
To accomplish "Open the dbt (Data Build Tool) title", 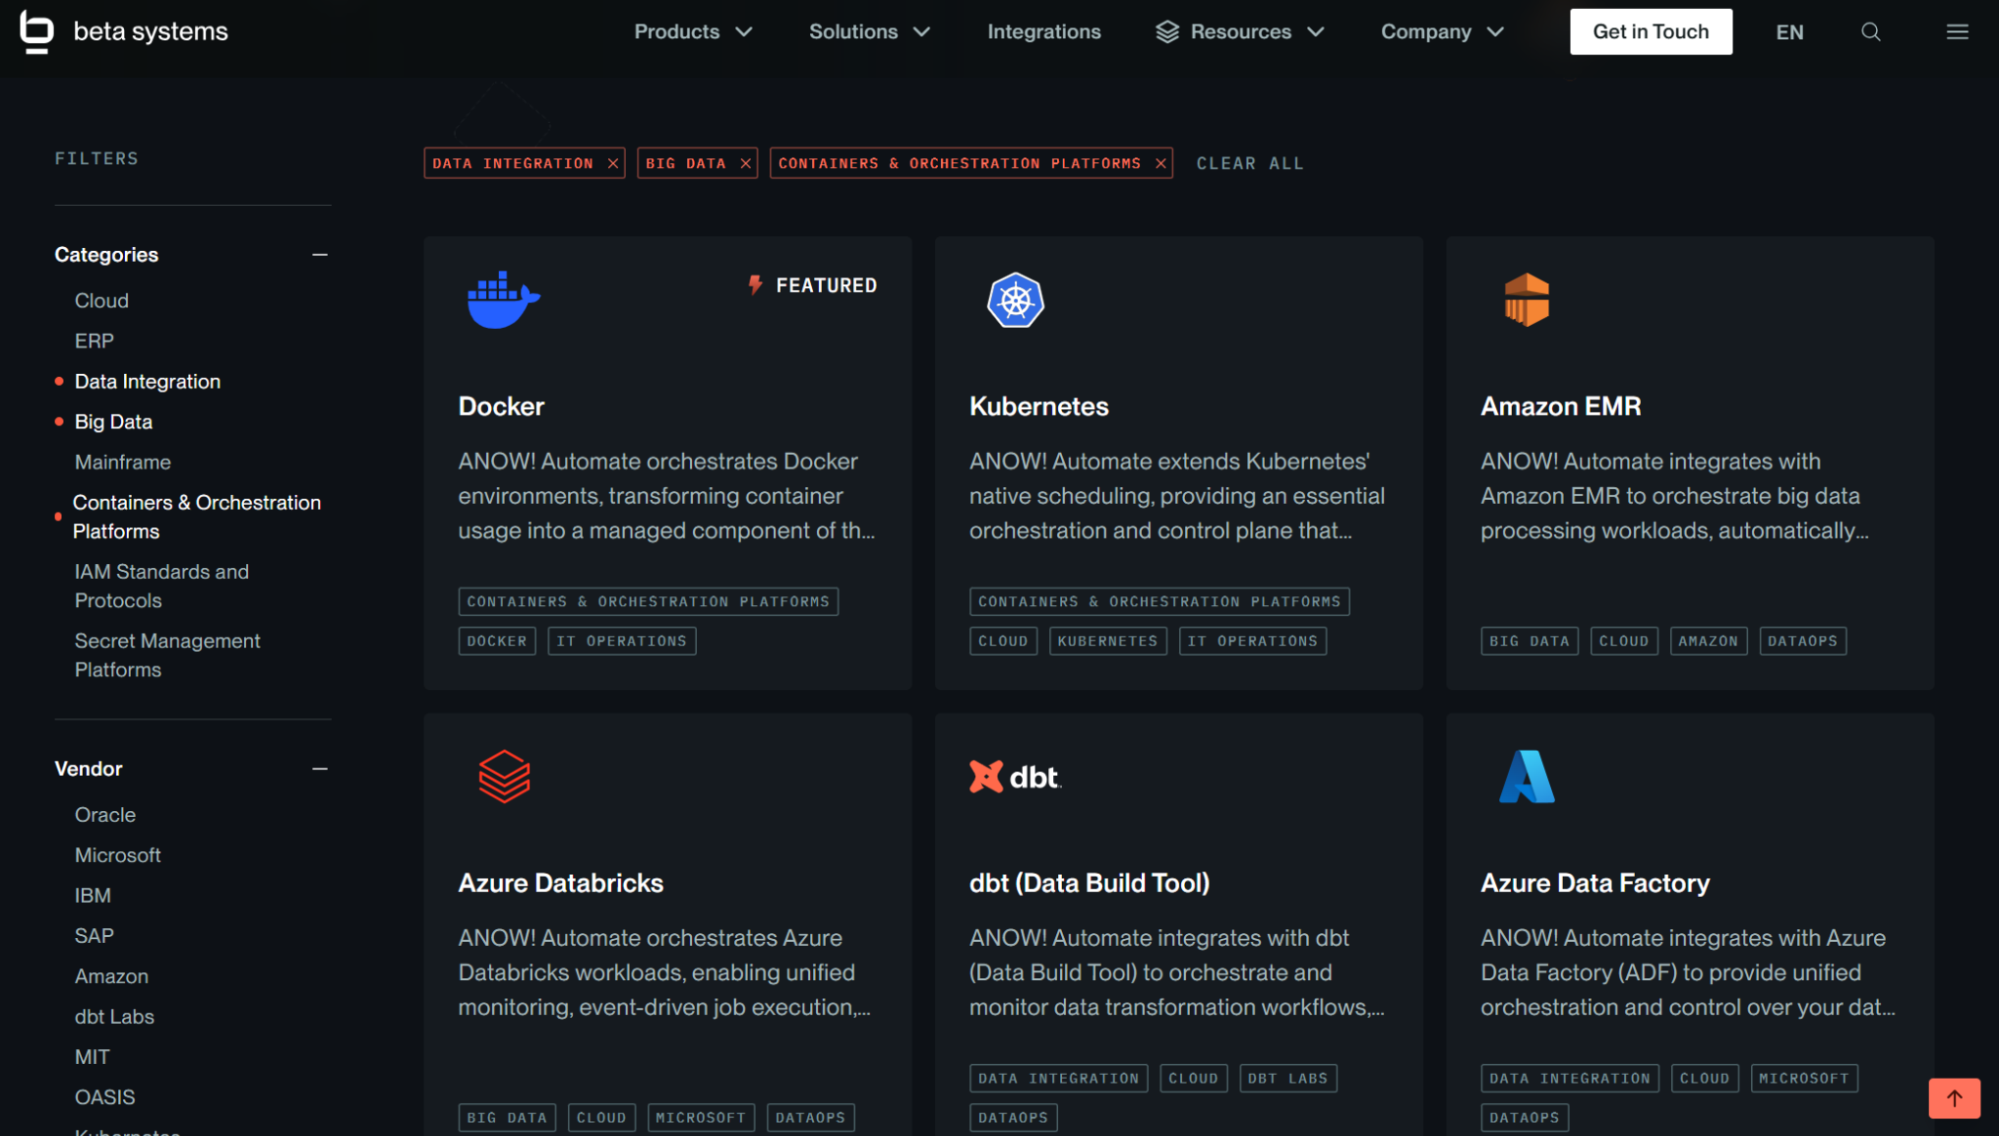I will point(1089,883).
